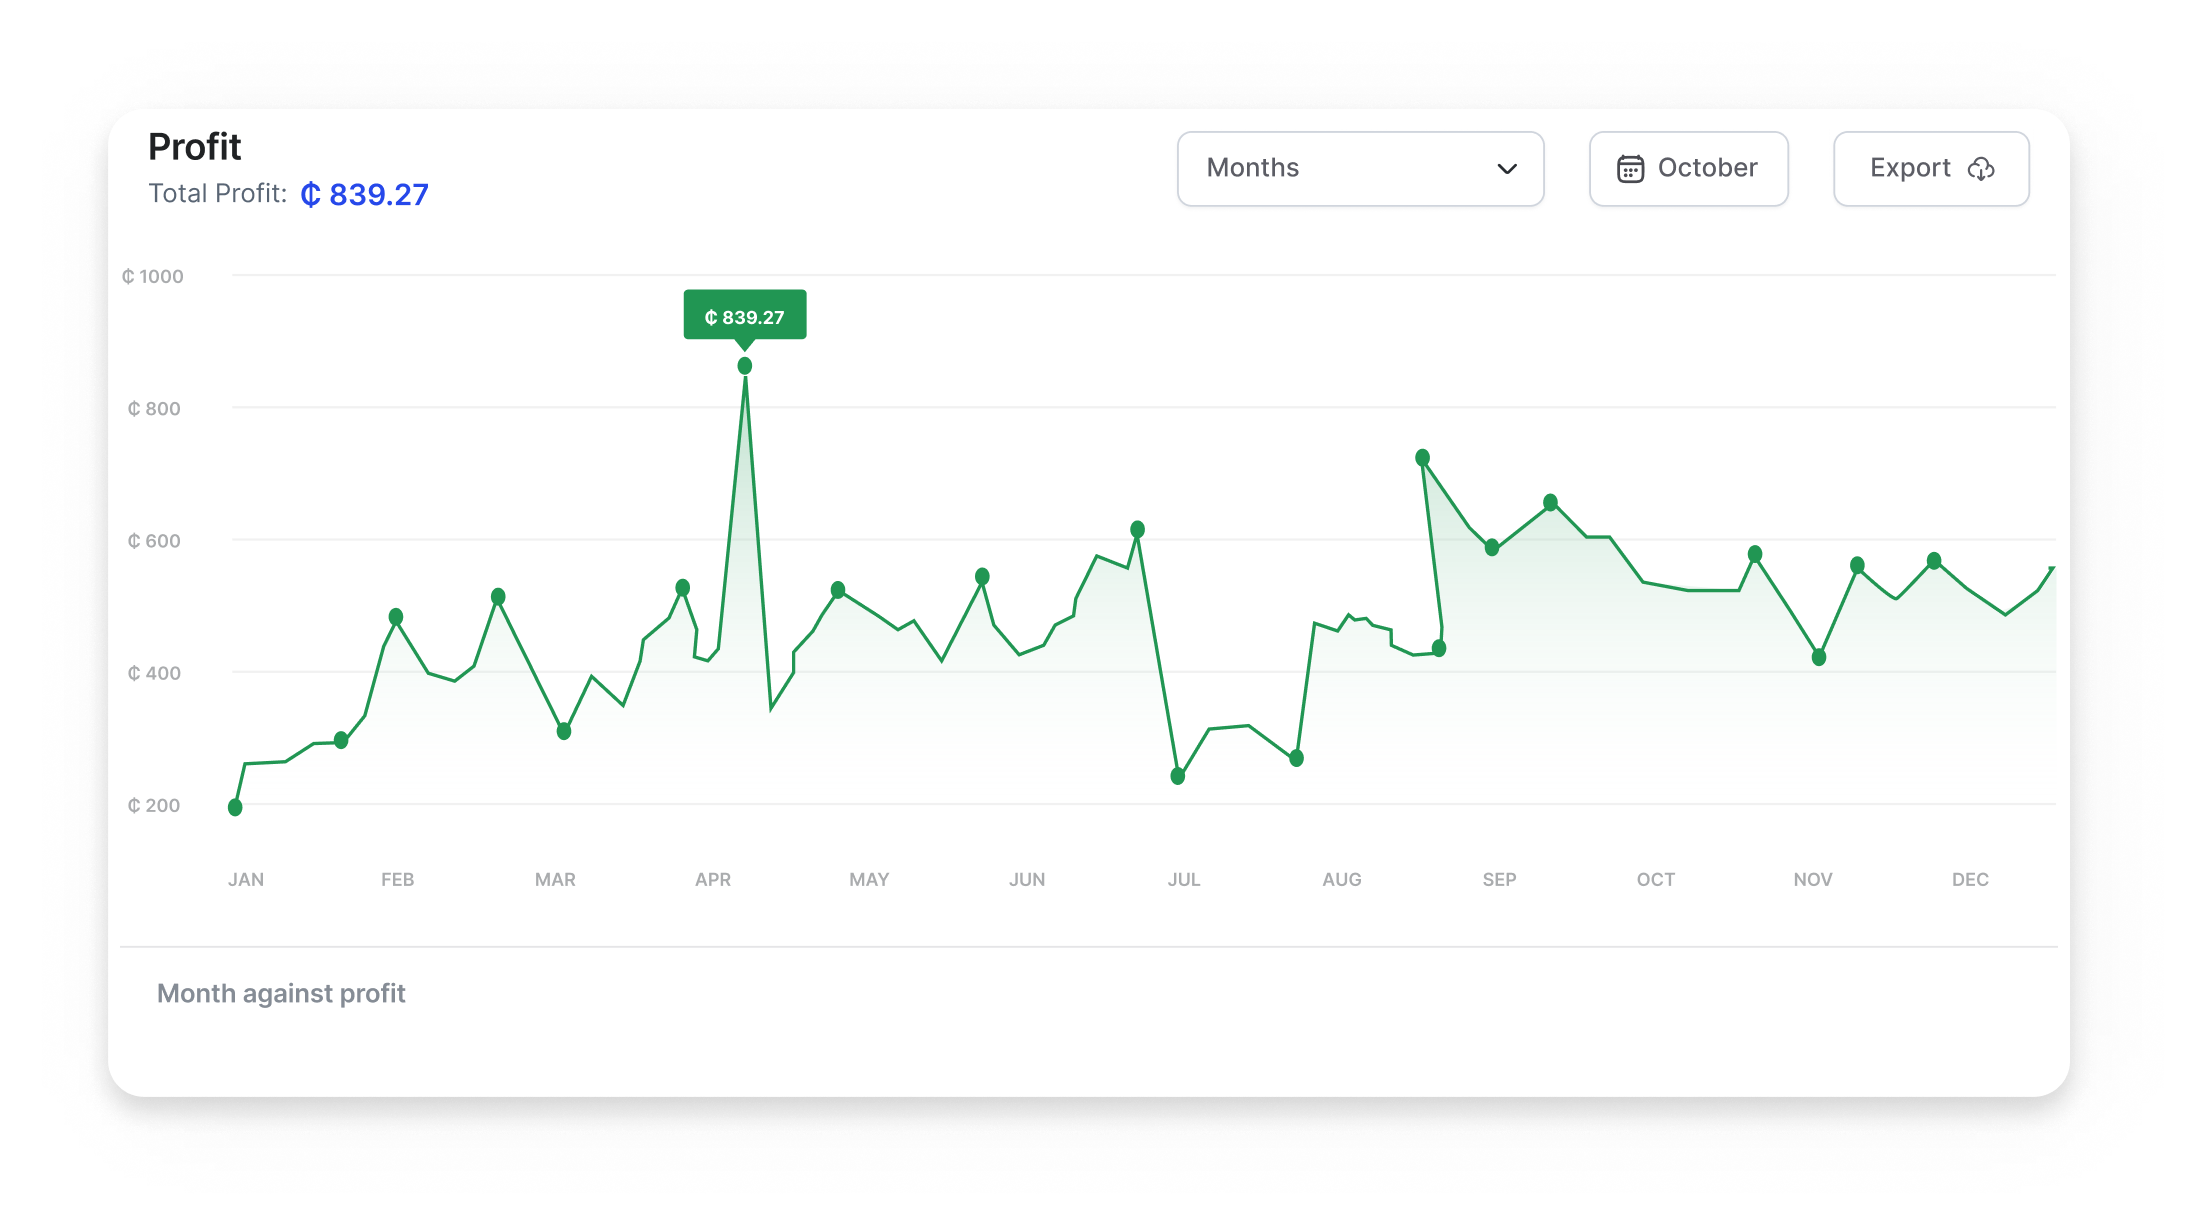Click the AUG axis label
The image size is (2205, 1231).
(x=1342, y=879)
